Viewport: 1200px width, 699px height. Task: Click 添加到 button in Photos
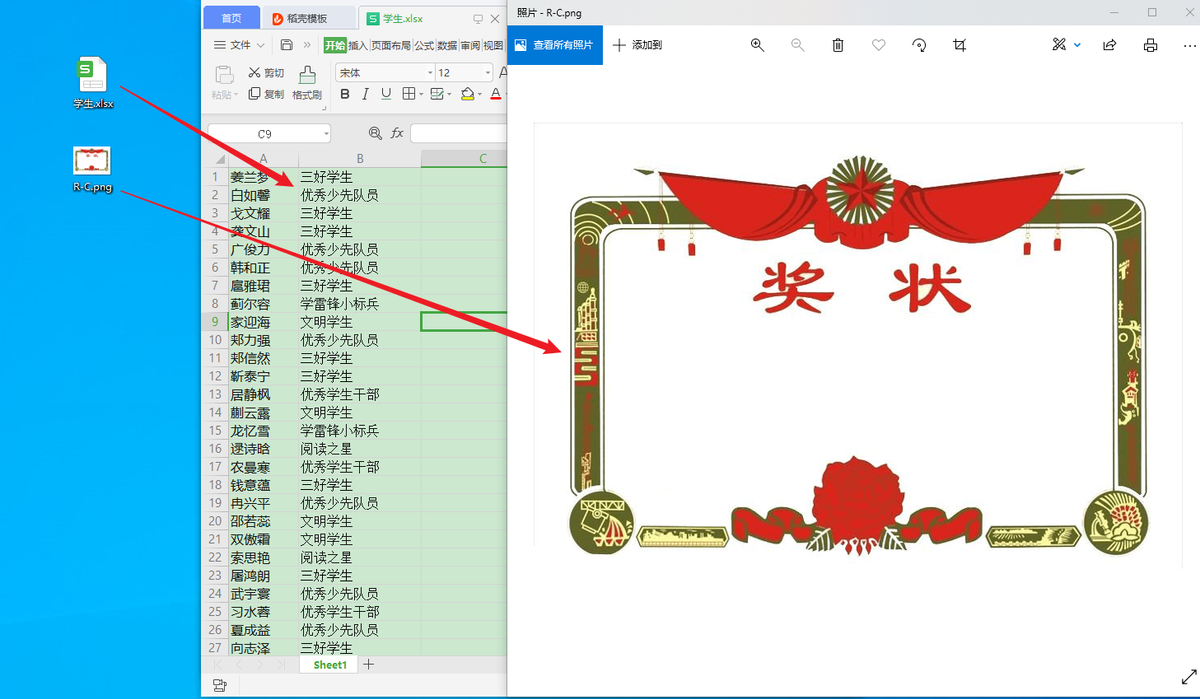tap(637, 45)
